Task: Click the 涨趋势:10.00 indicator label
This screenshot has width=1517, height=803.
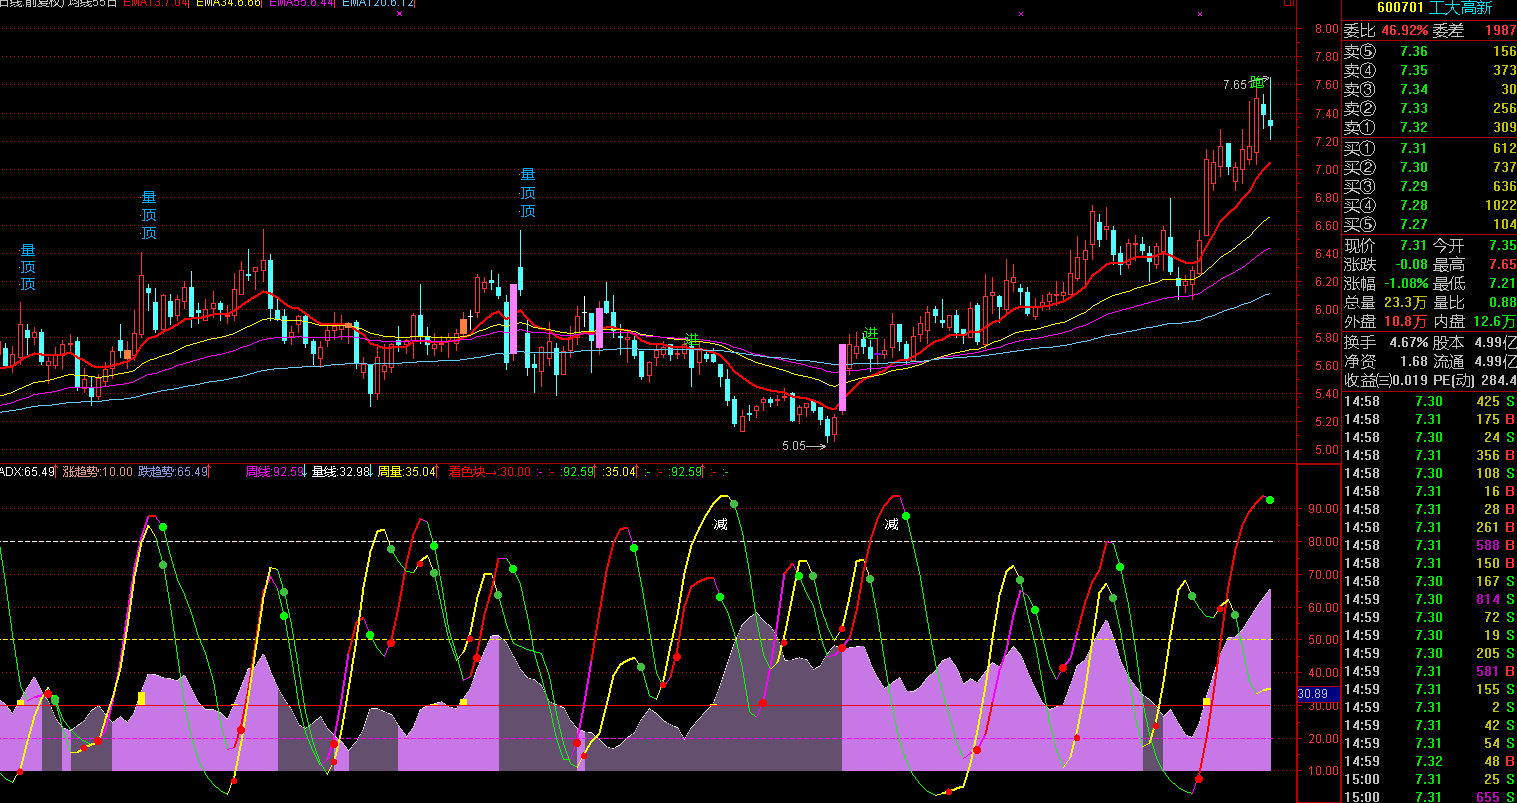Action: click(97, 471)
